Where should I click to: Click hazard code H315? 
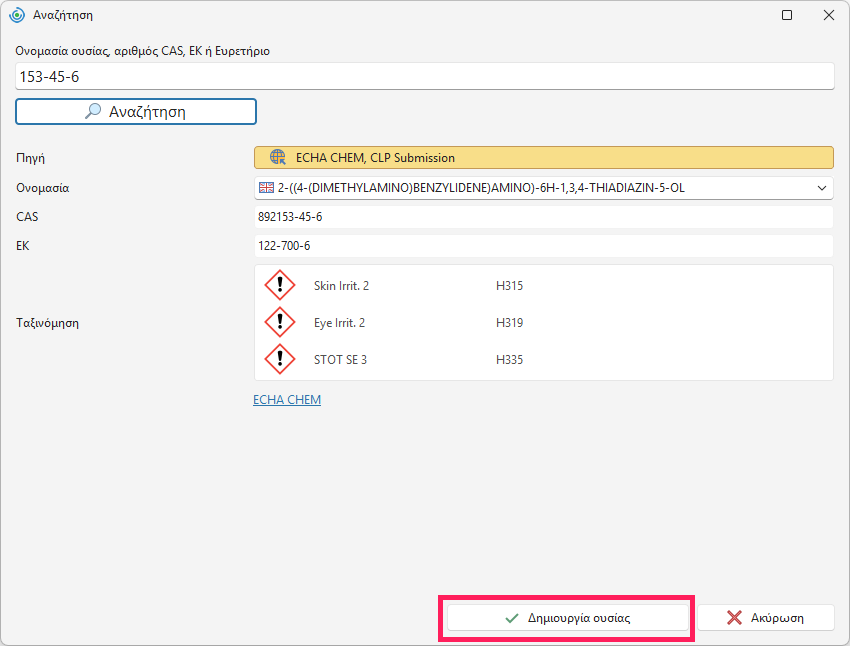510,286
